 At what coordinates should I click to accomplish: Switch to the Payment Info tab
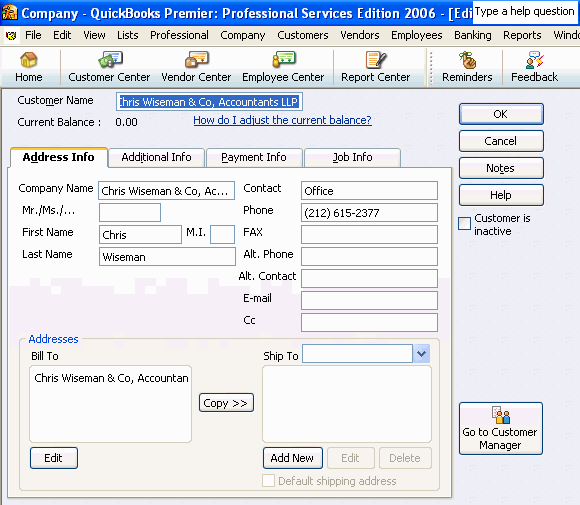254,157
